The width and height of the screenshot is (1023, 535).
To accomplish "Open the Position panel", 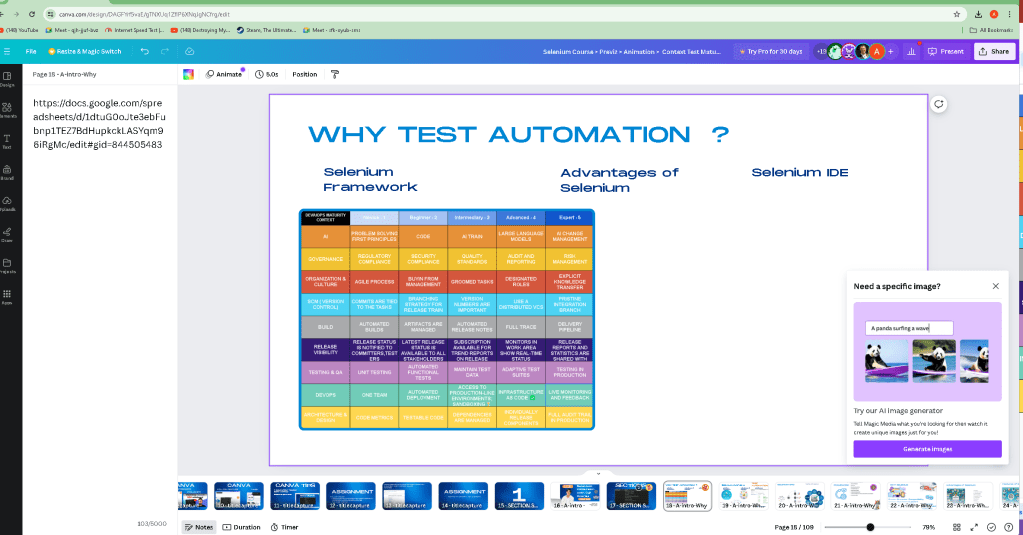I will tap(305, 74).
